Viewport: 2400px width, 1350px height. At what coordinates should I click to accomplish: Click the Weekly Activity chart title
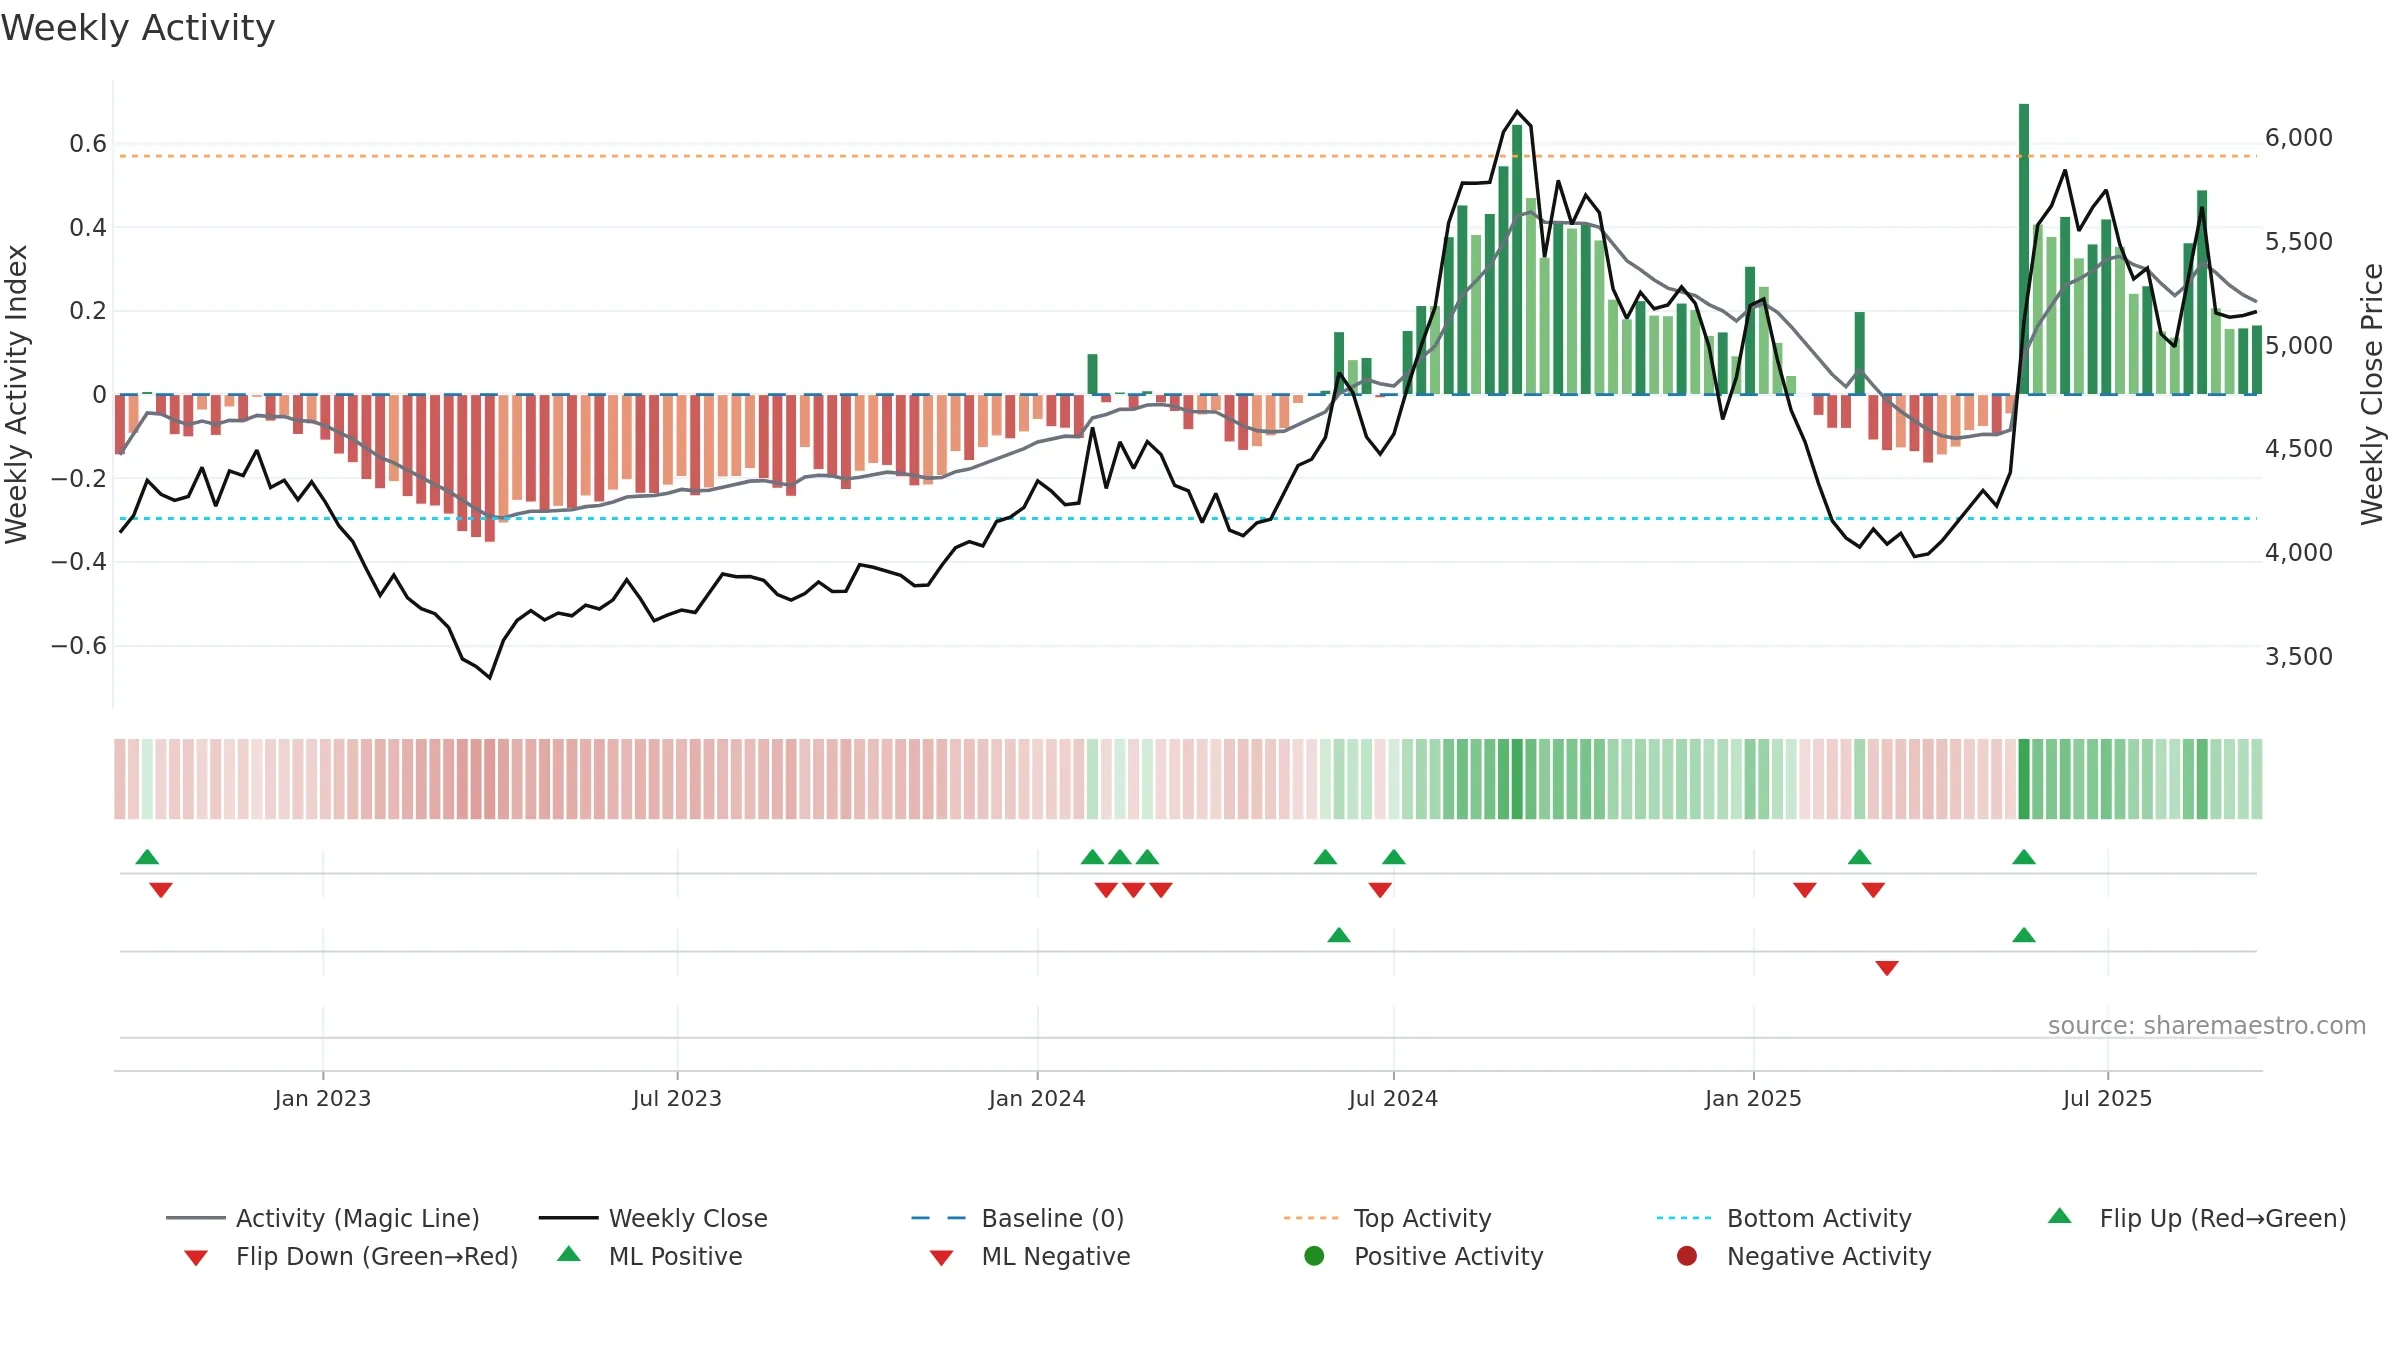138,28
